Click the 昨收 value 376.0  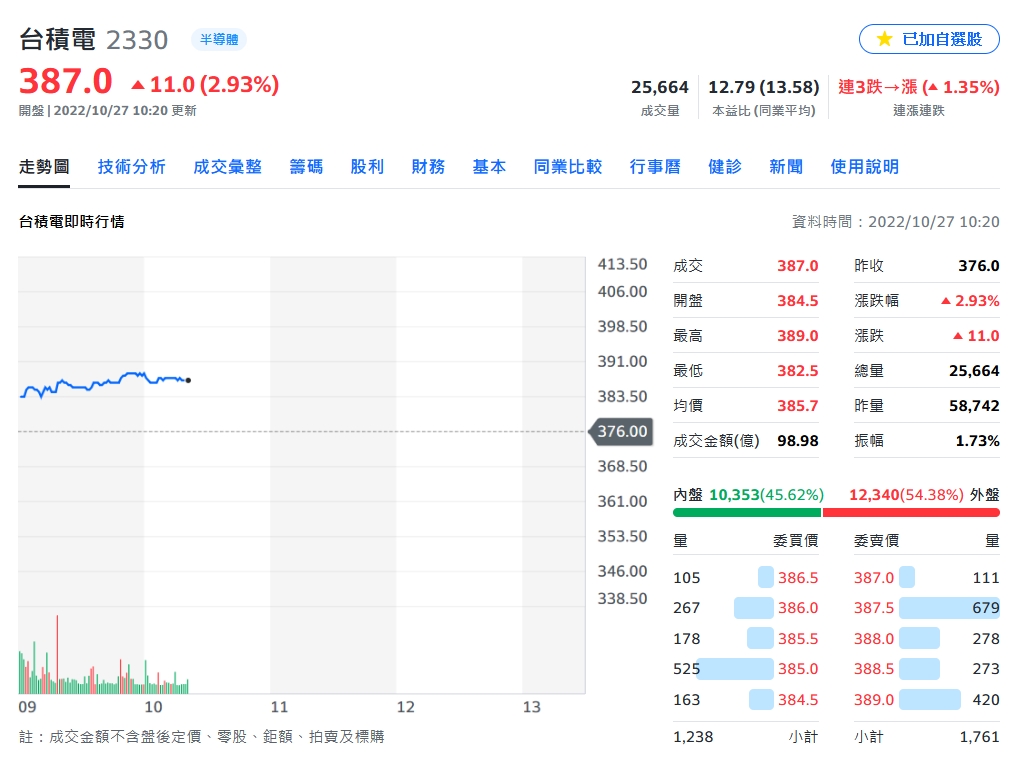[979, 266]
